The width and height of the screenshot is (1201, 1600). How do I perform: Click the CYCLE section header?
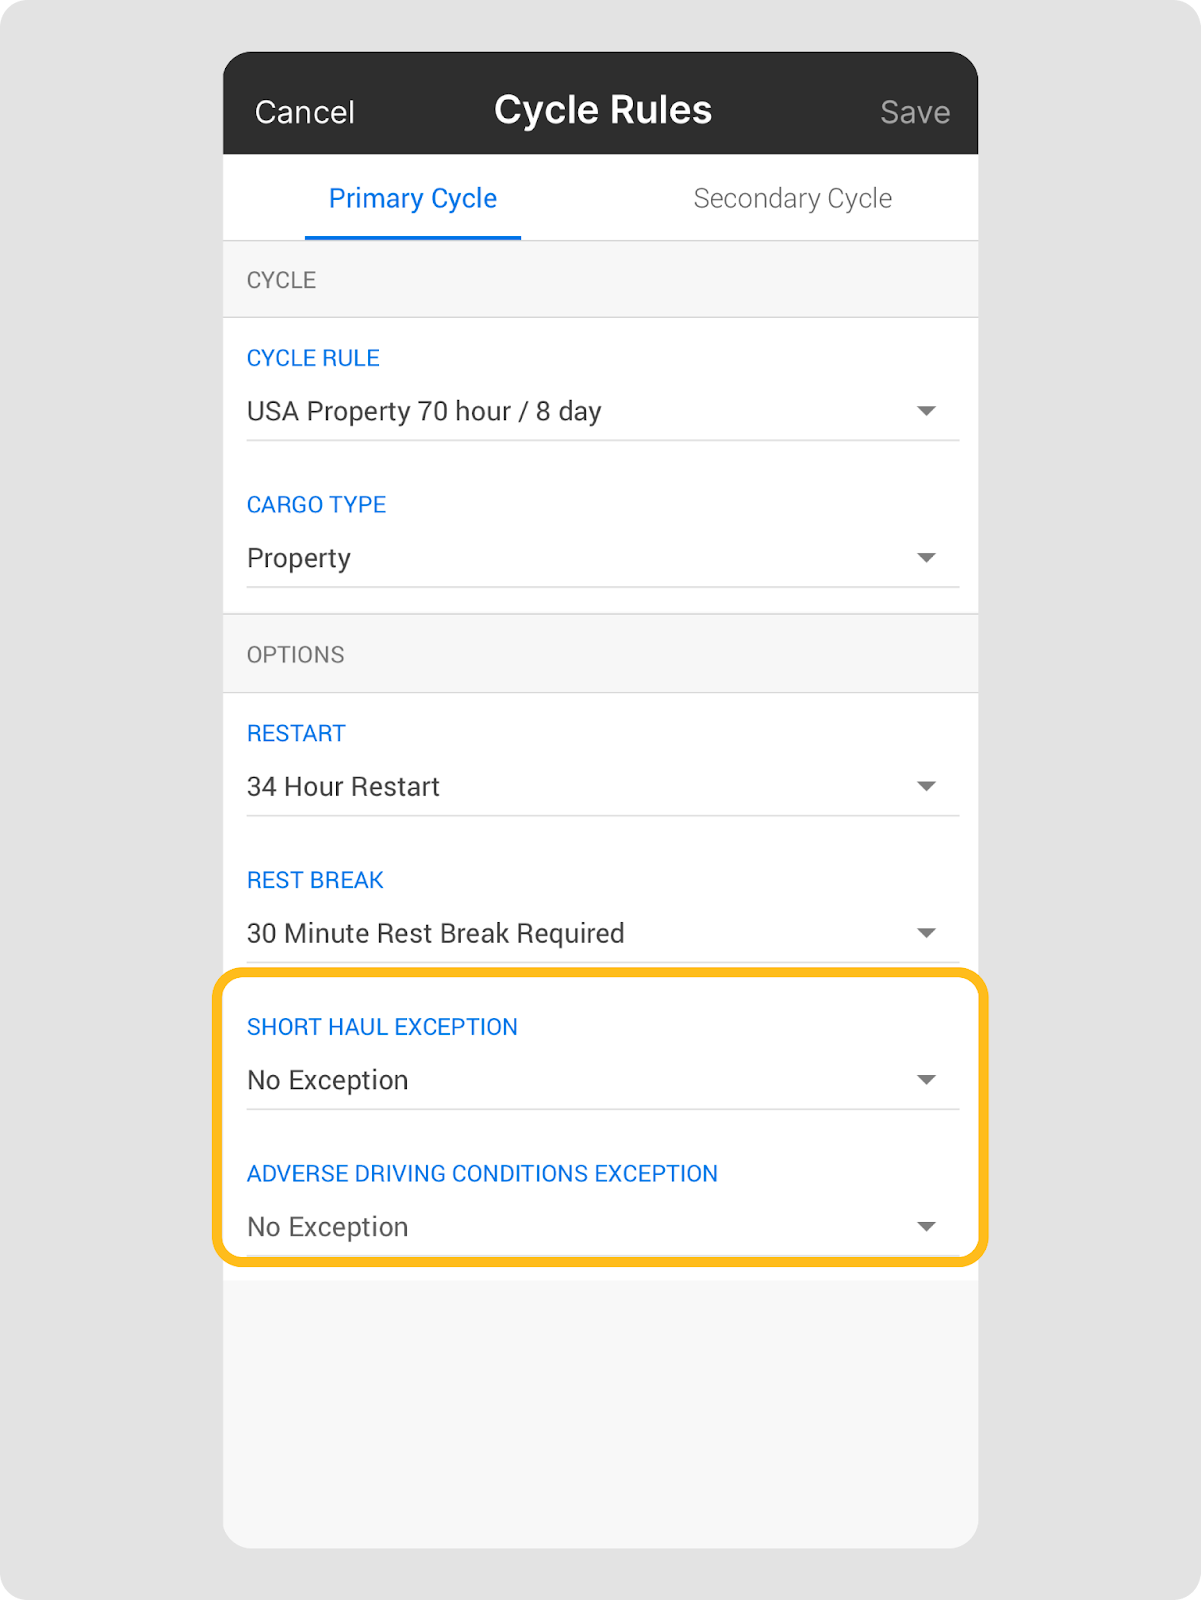[x=281, y=281]
